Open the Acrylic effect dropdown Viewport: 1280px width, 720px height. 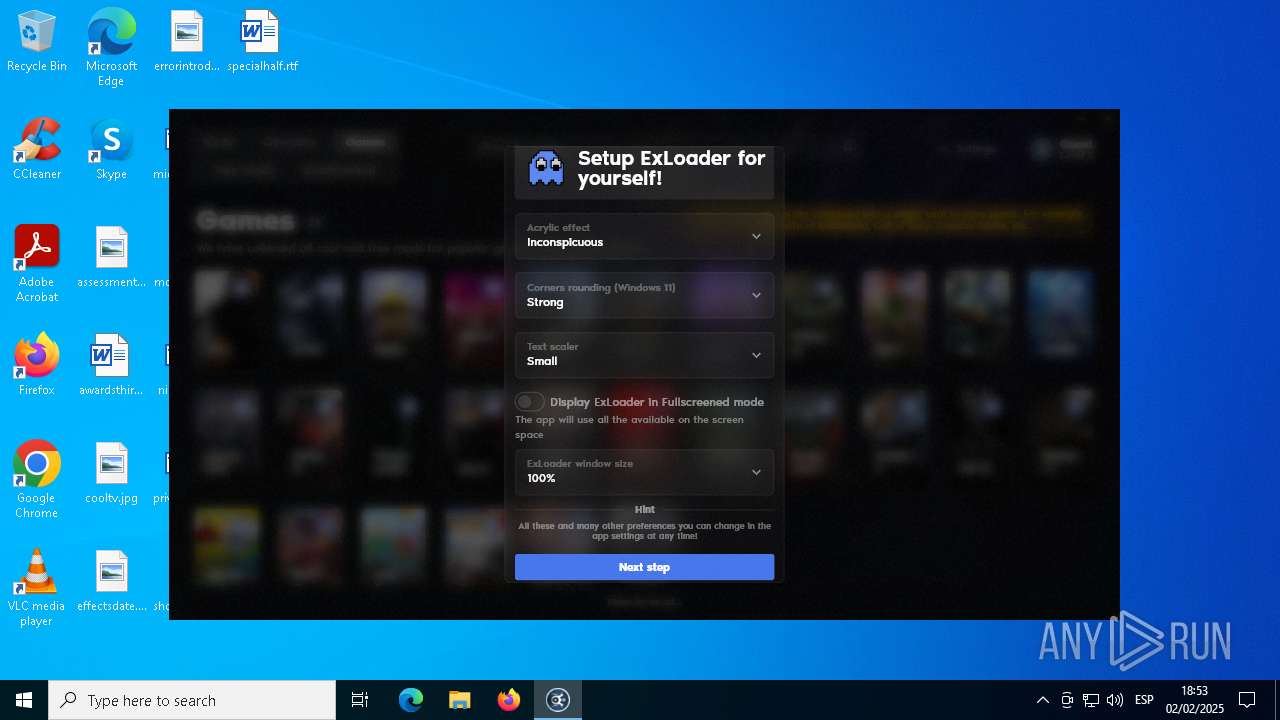click(644, 236)
